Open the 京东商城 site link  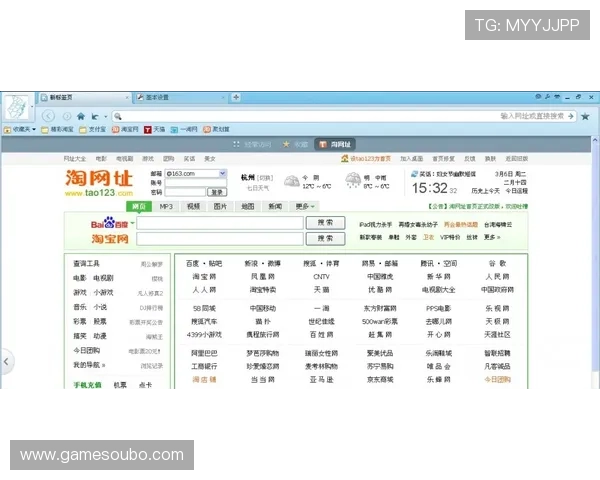[380, 380]
